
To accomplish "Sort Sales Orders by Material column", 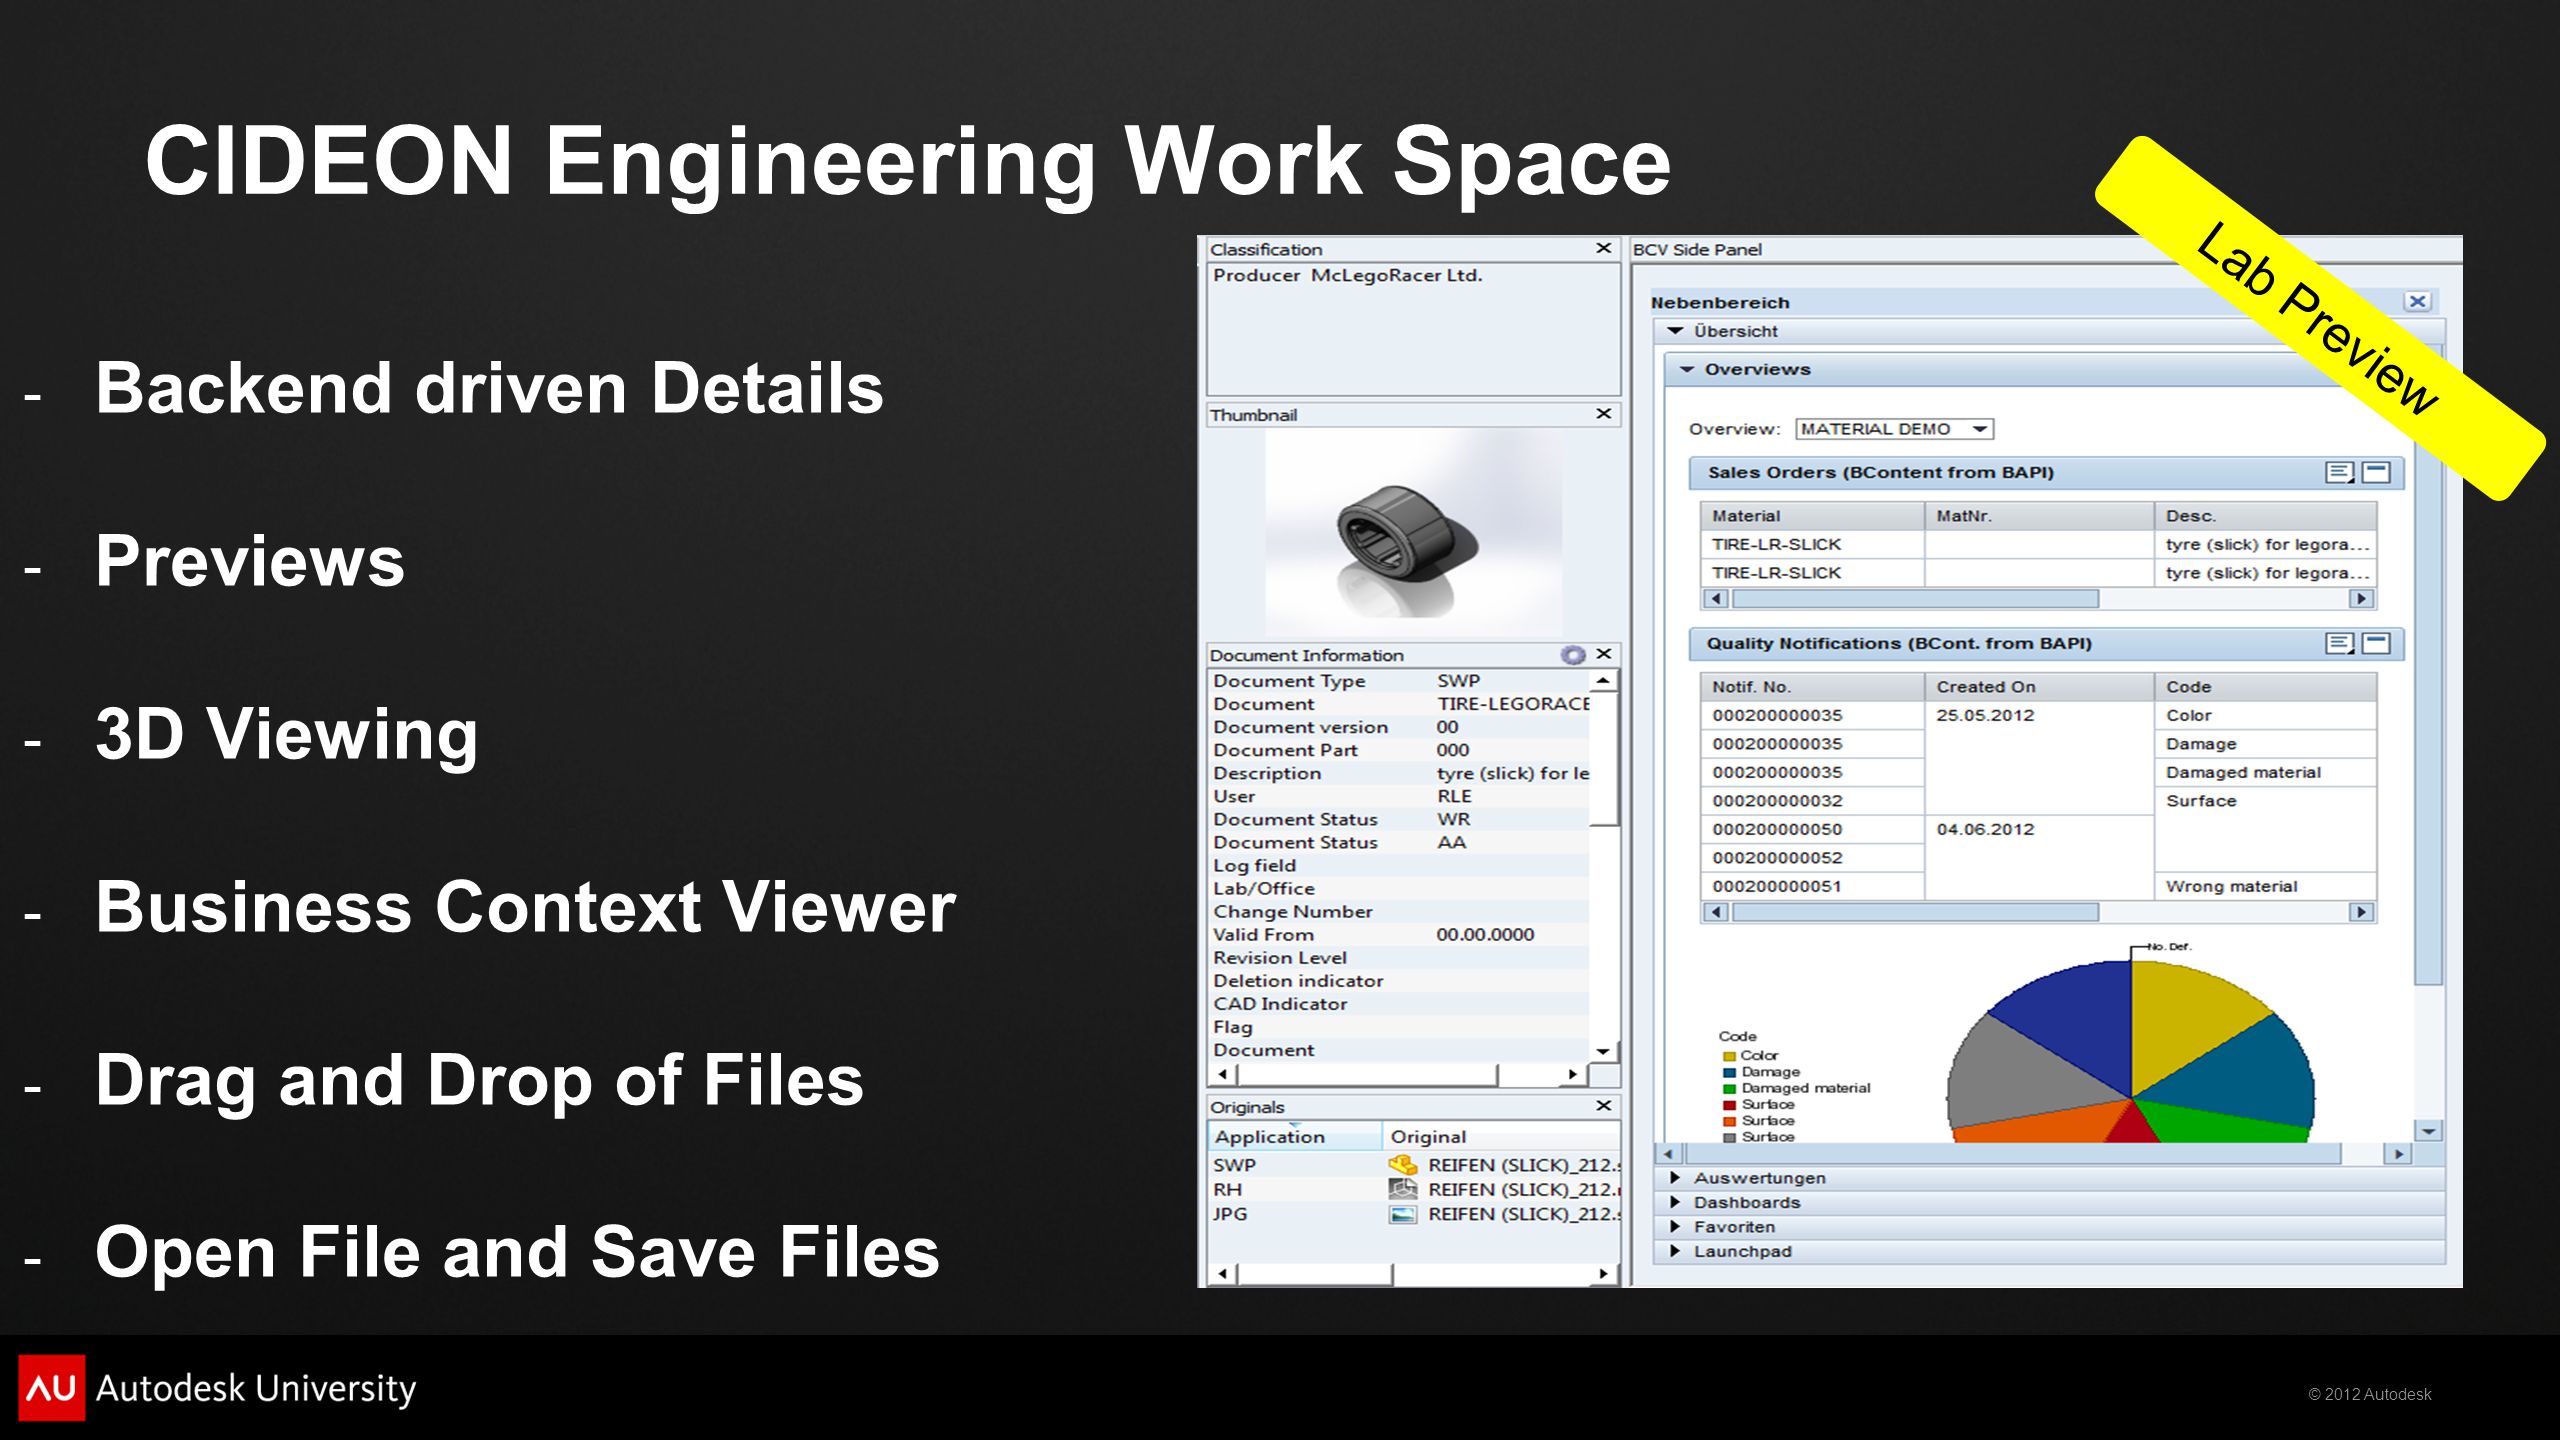I will (1812, 516).
